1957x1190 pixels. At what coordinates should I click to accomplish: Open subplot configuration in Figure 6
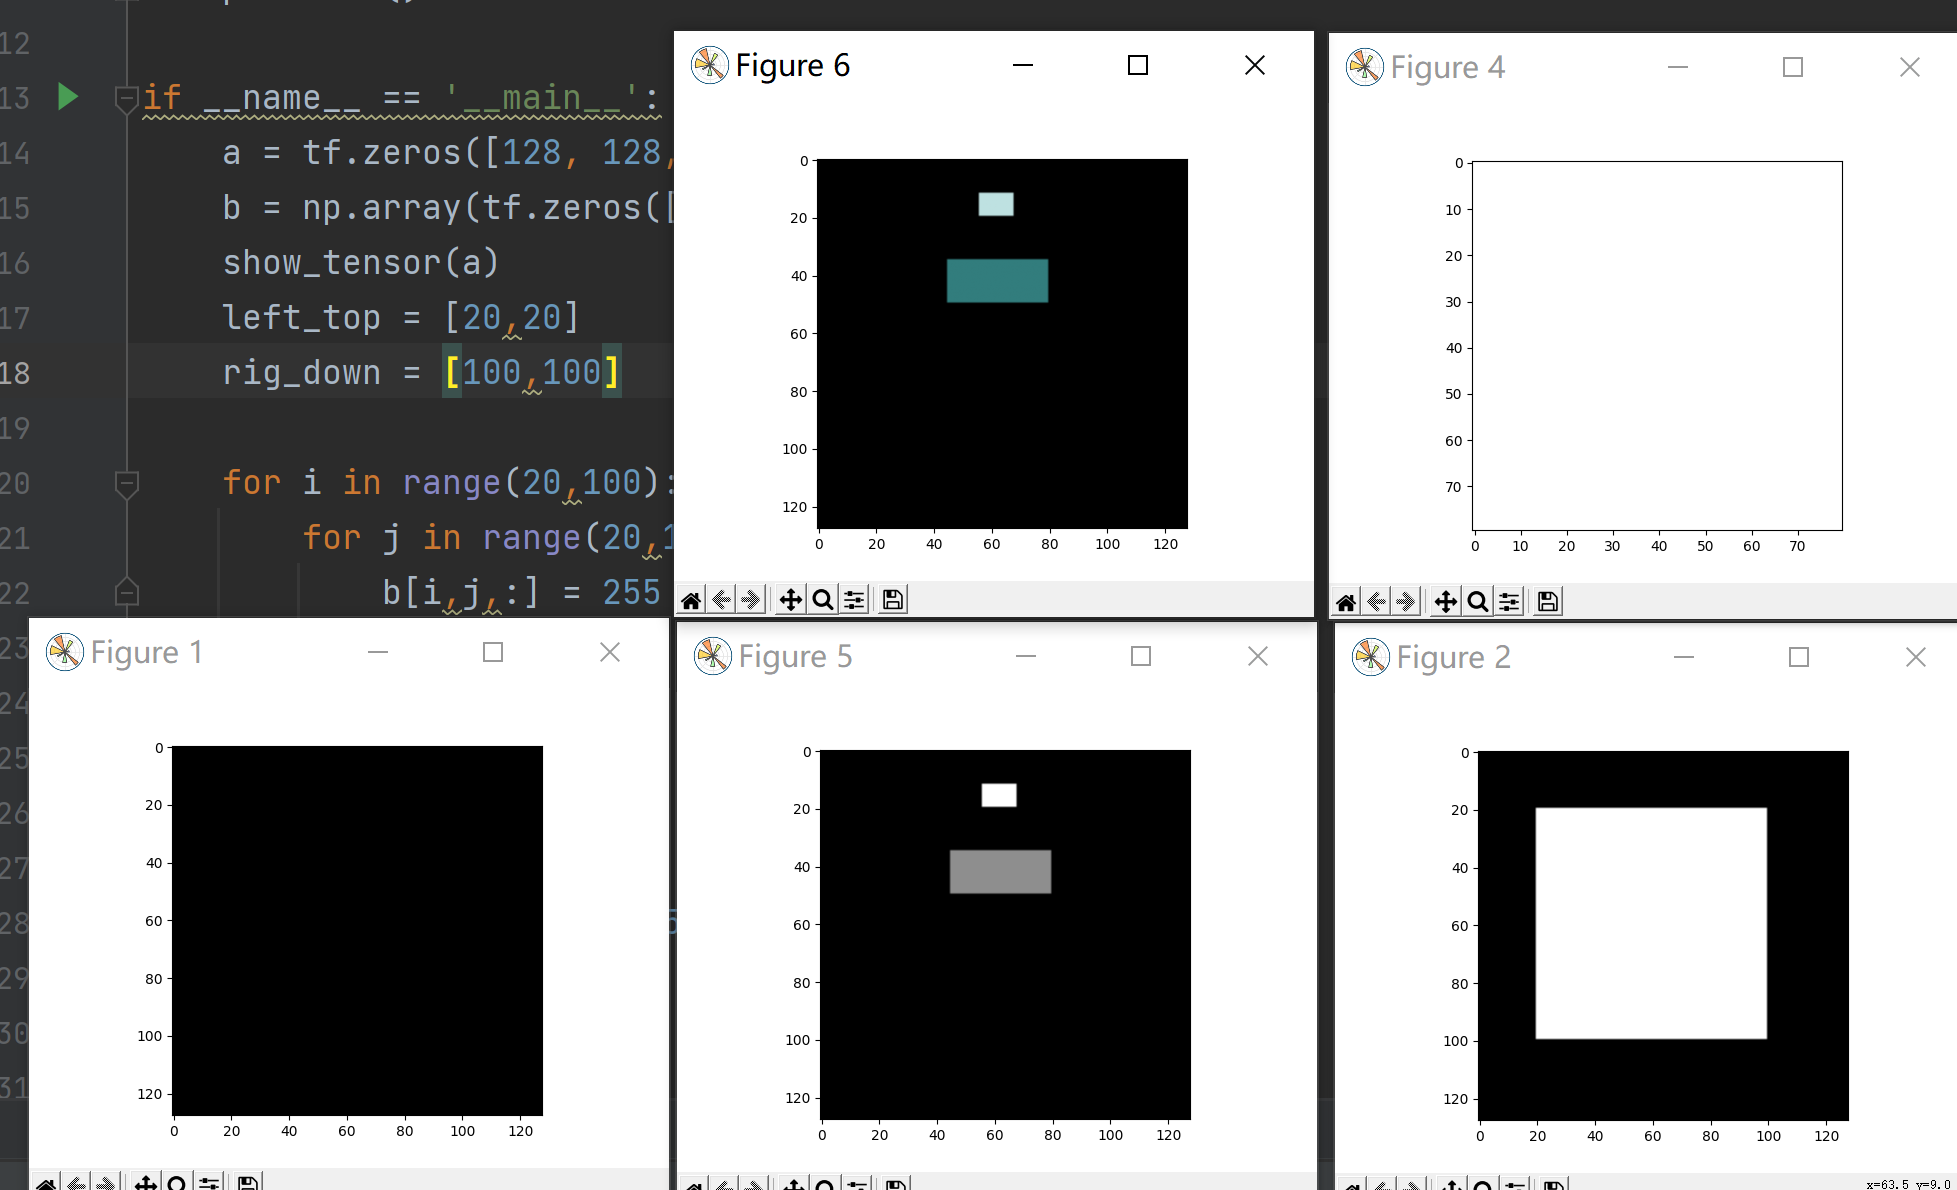[x=854, y=600]
